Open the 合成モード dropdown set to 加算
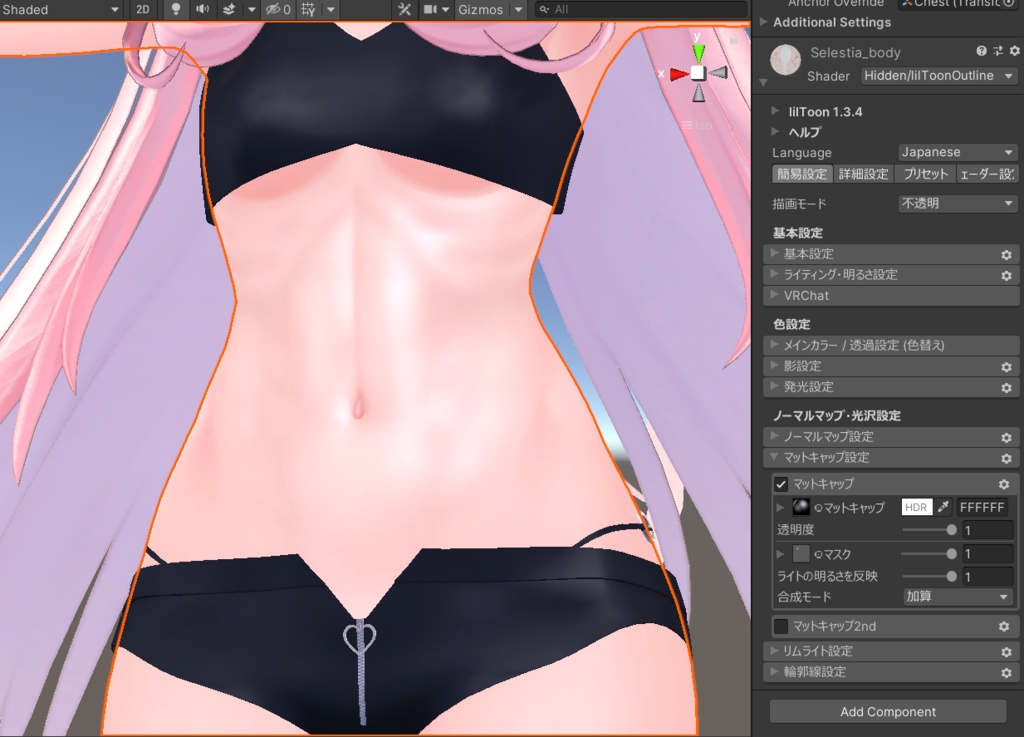Viewport: 1024px width, 737px height. point(956,597)
